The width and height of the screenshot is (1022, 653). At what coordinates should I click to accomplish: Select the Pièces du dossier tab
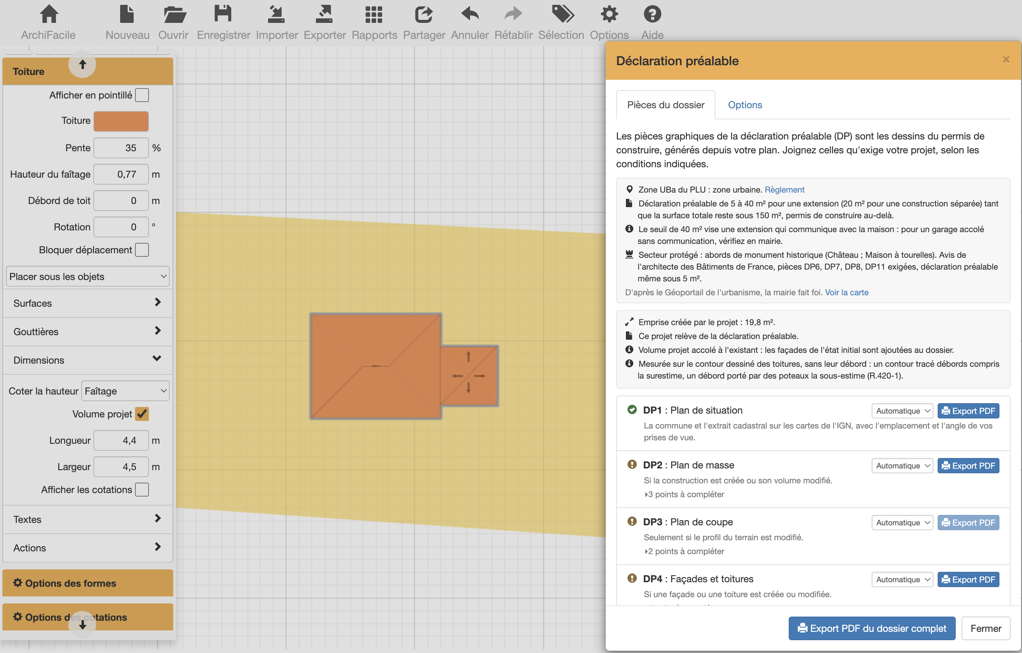tap(665, 105)
